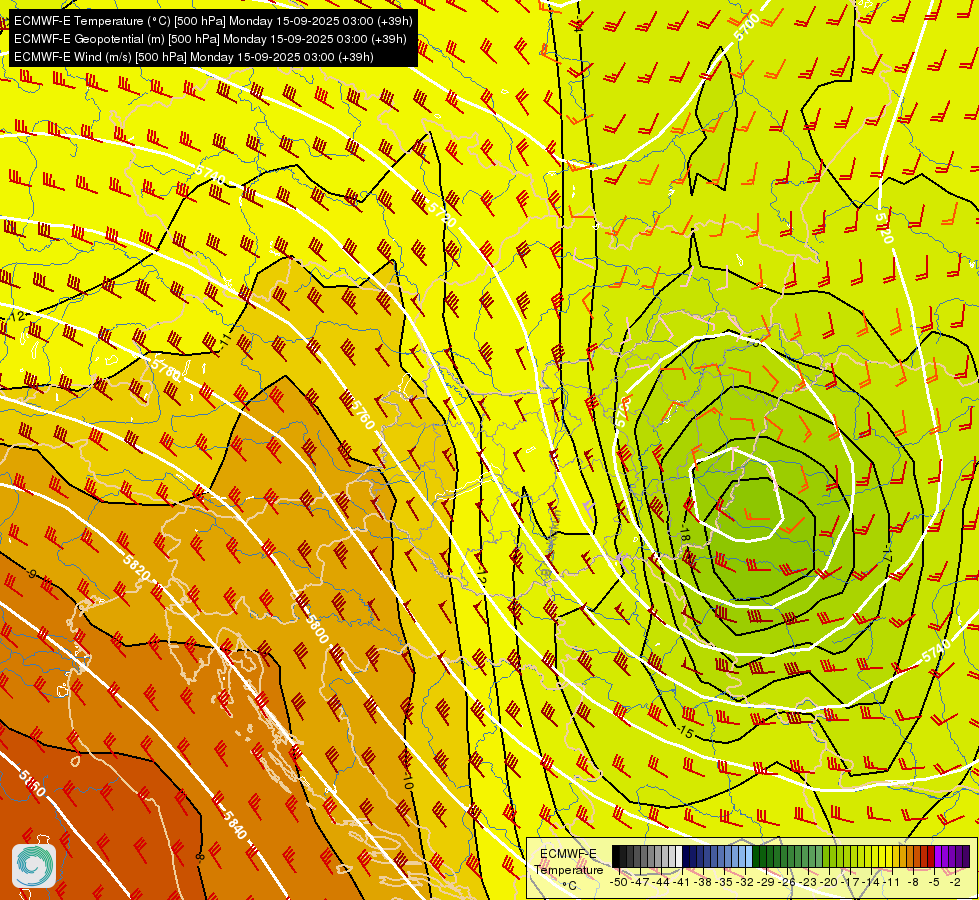Click the -17 tick label in the legend

(850, 883)
